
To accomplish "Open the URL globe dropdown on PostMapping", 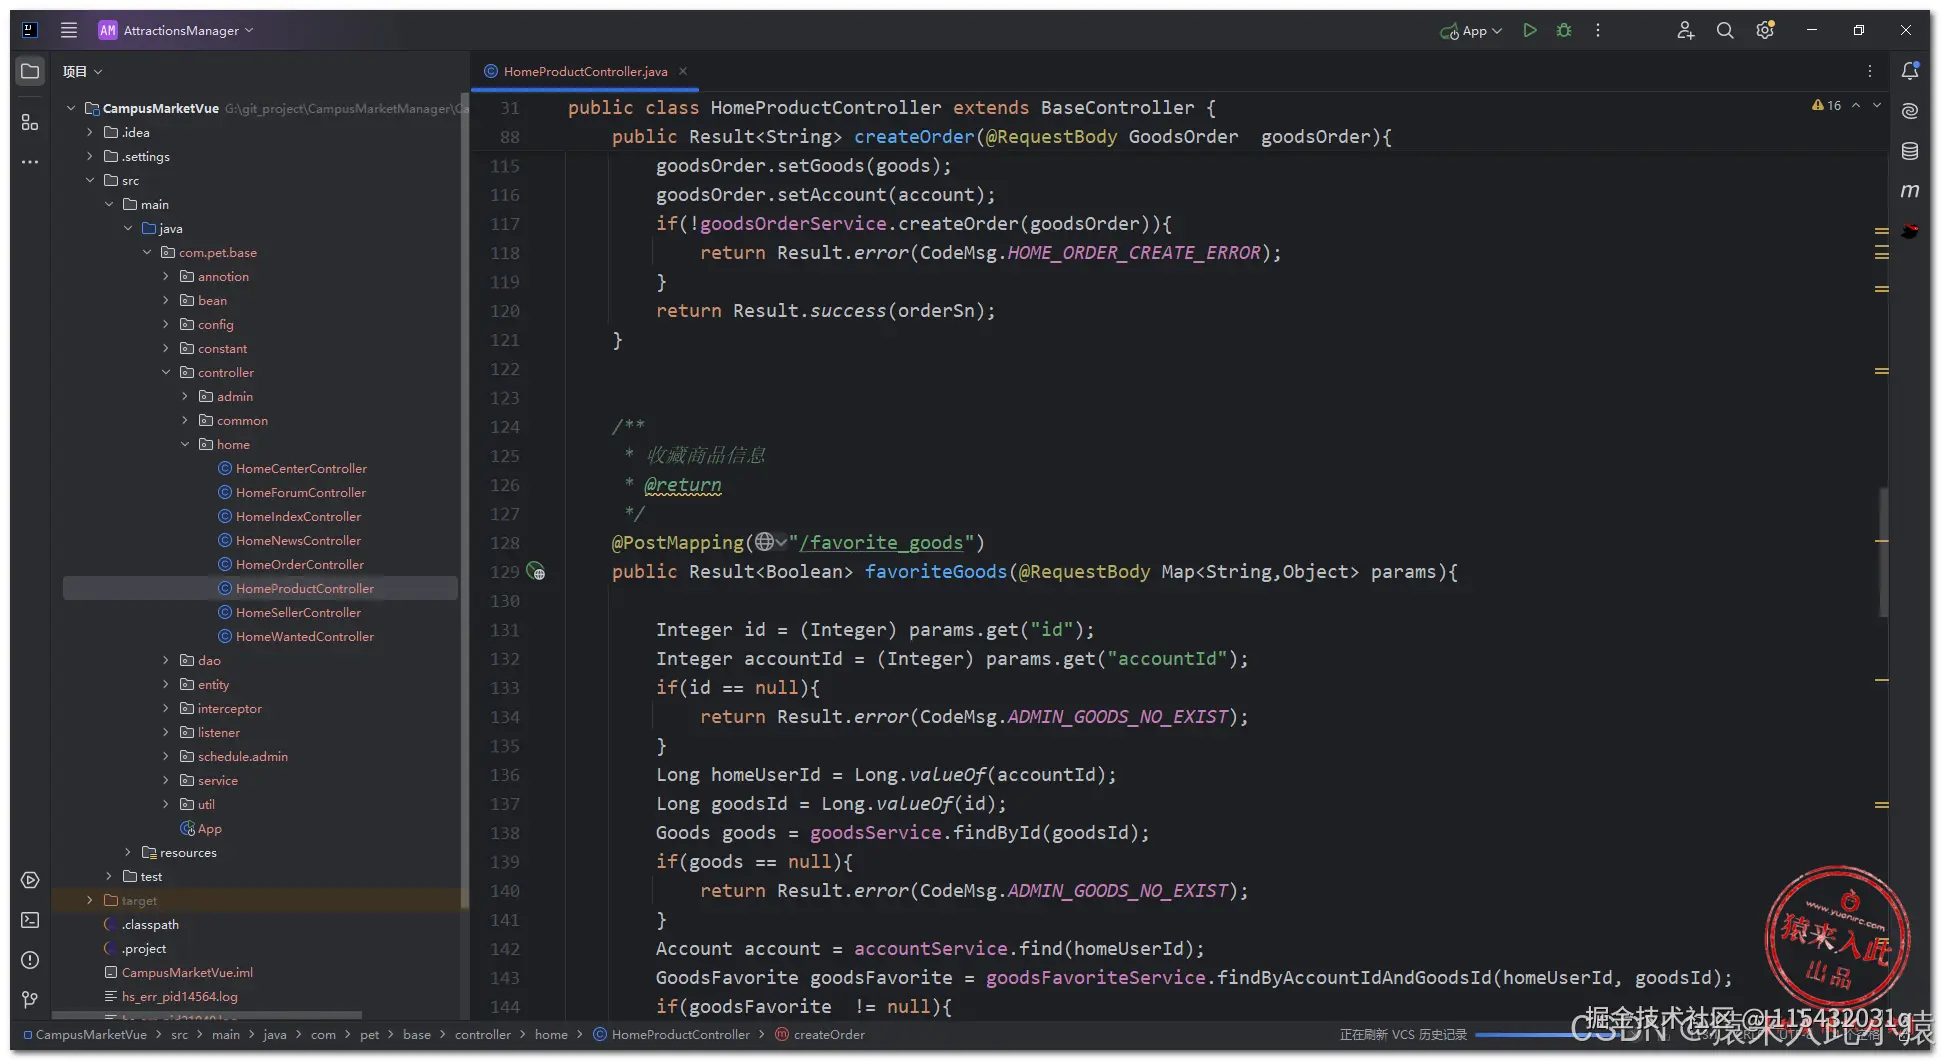I will (771, 542).
